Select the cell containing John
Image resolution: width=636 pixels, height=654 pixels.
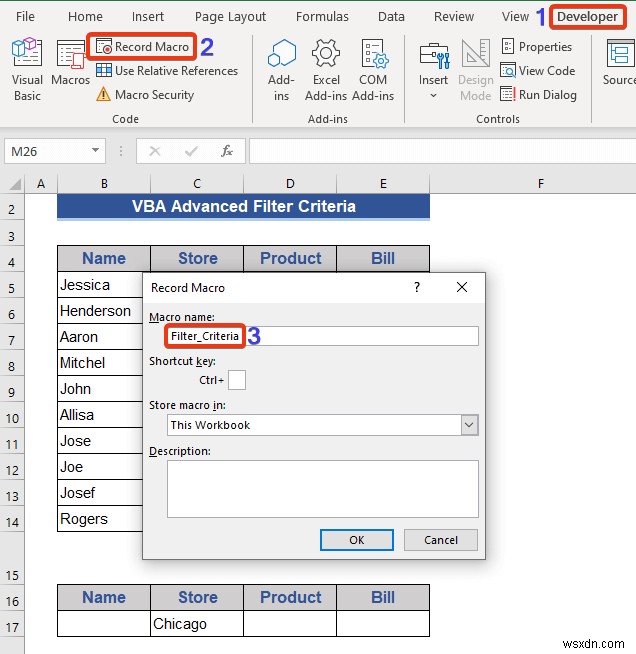tap(100, 389)
